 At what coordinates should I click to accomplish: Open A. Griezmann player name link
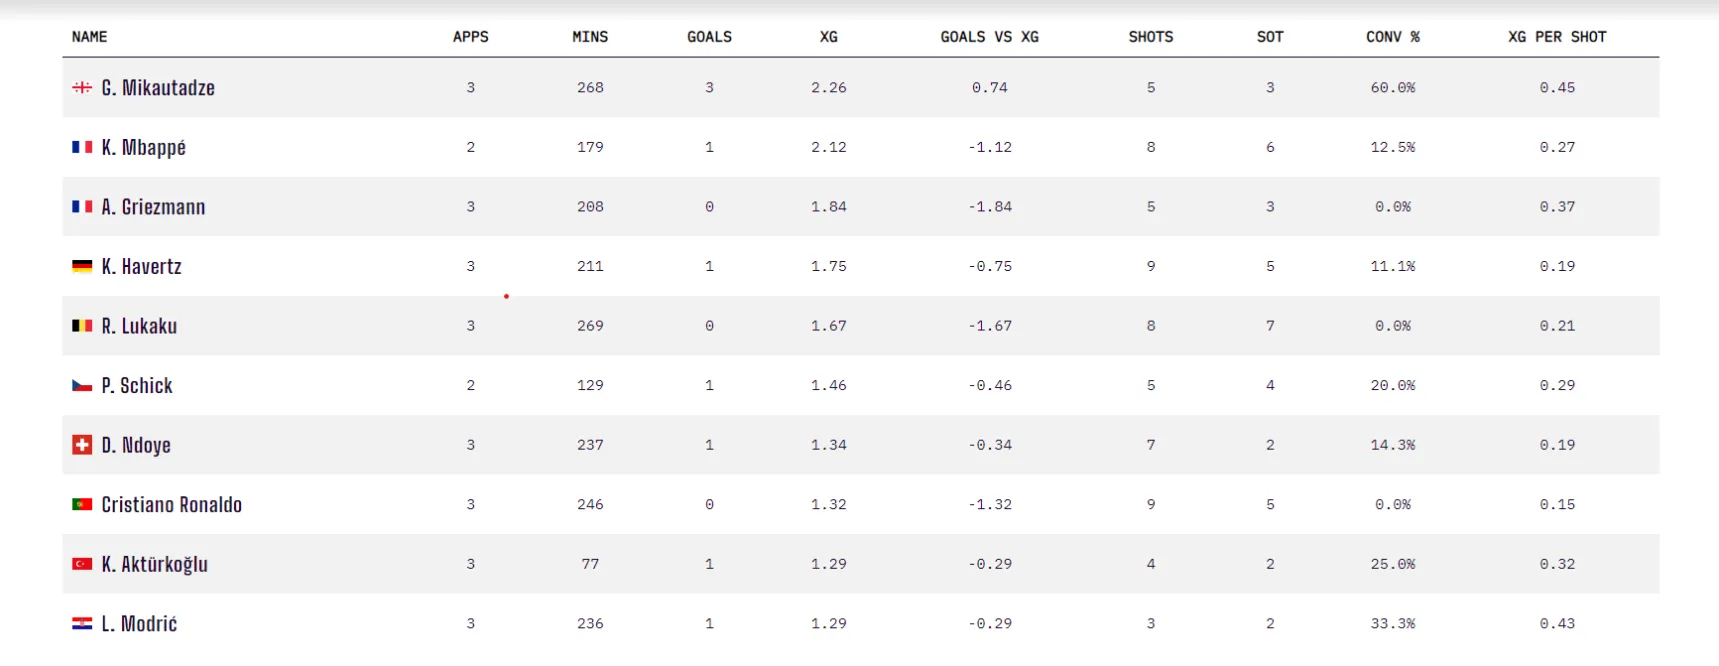[x=153, y=207]
